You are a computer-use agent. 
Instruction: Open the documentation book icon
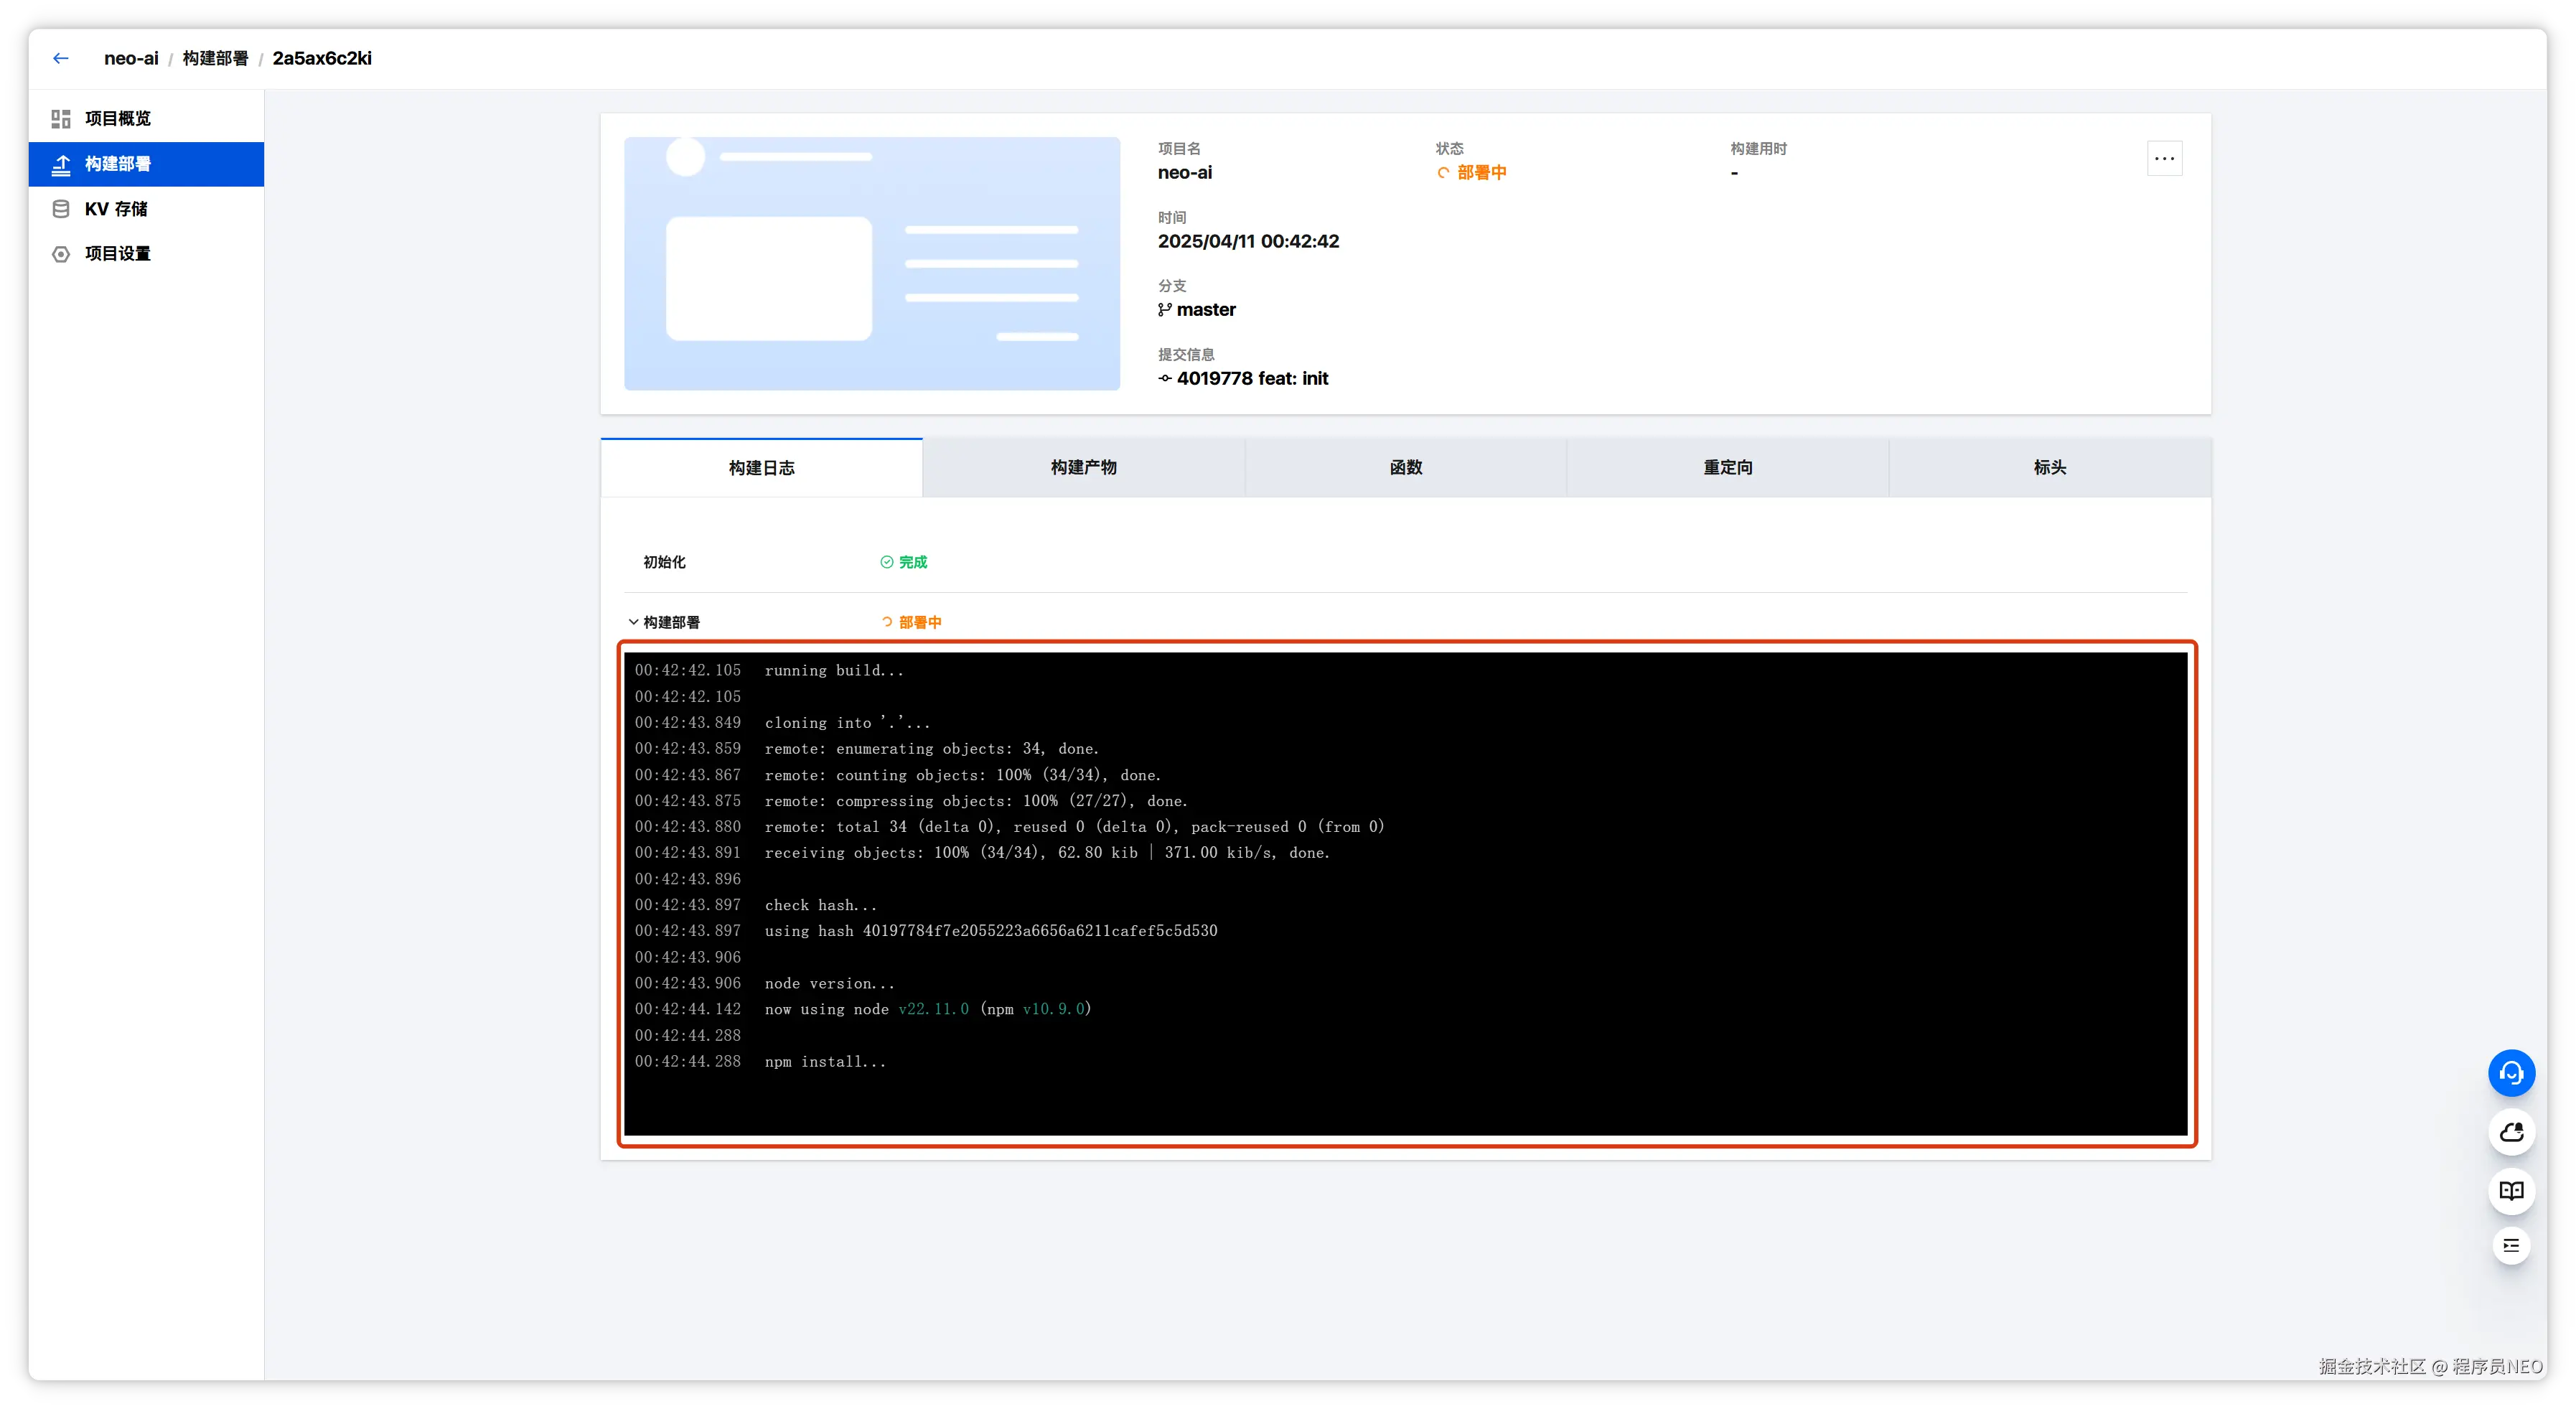(x=2511, y=1190)
